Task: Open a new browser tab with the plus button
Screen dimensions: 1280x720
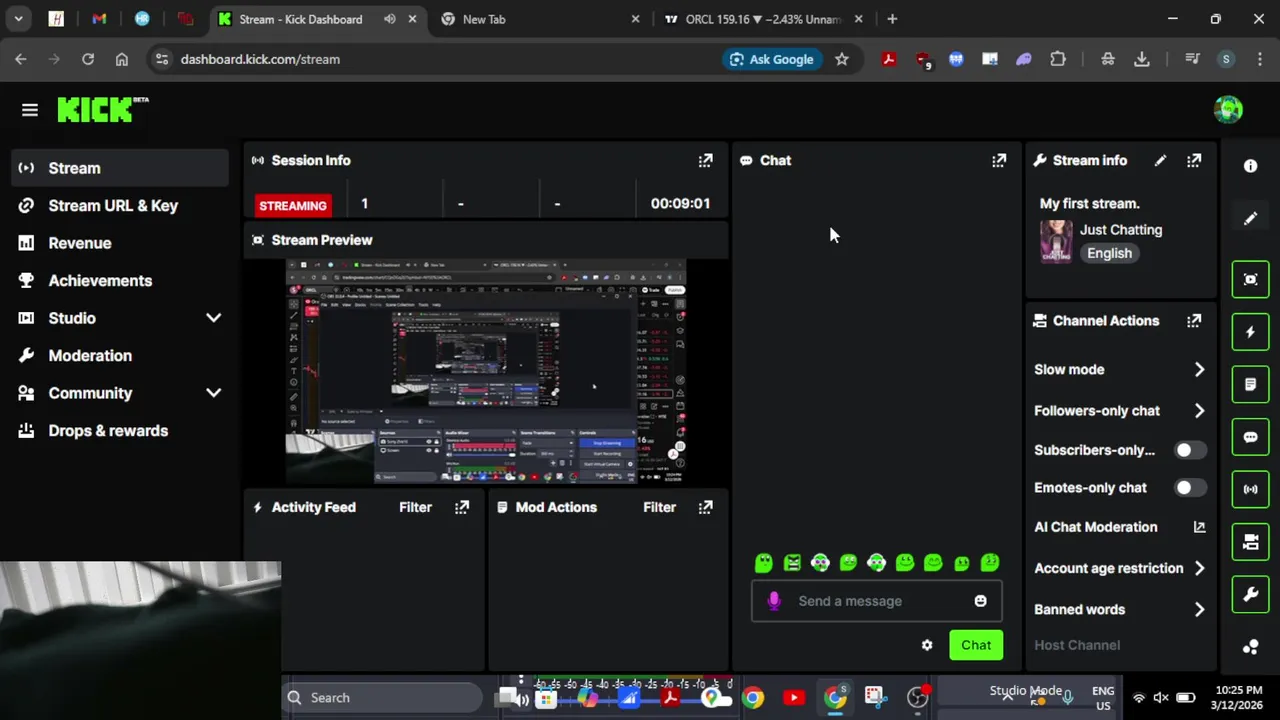Action: click(892, 19)
